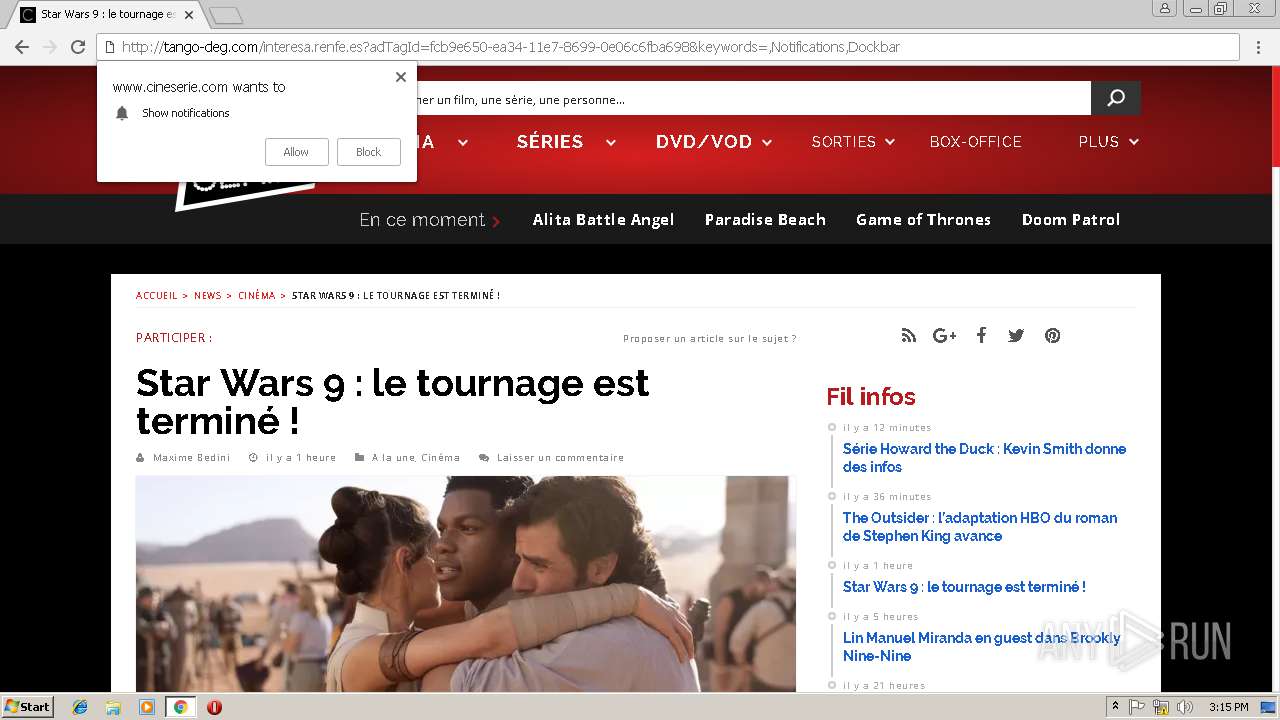Viewport: 1280px width, 720px height.
Task: Open the RSS feed icon
Action: coord(908,336)
